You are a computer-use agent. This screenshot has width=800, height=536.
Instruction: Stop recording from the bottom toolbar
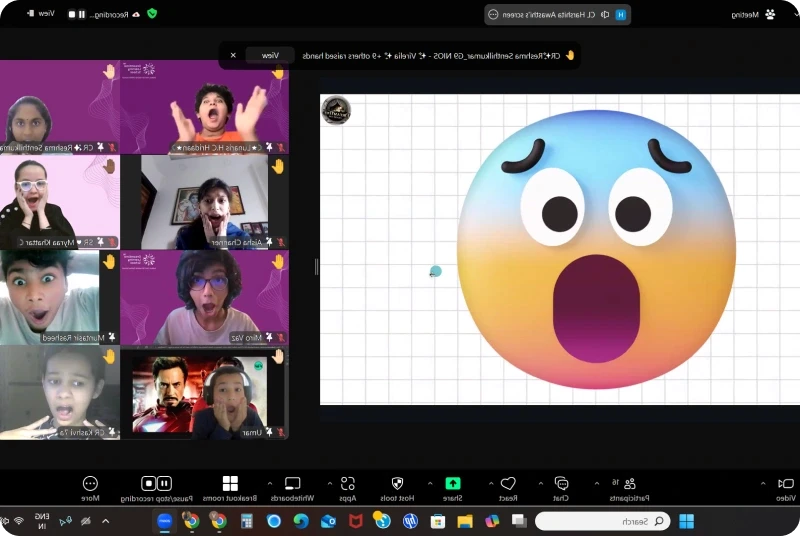coord(148,484)
